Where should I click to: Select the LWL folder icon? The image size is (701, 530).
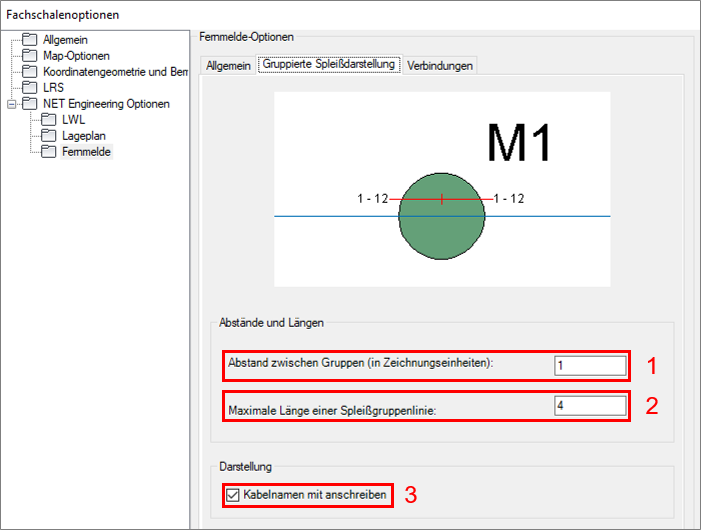(x=48, y=120)
